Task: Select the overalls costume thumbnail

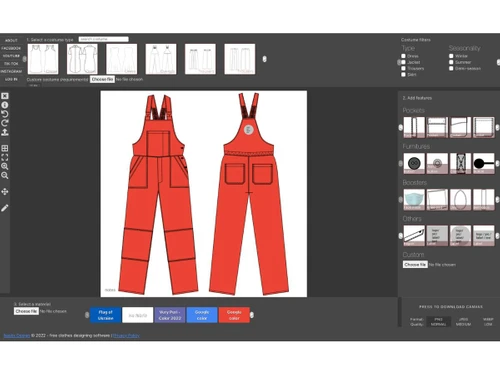Action: [161, 59]
